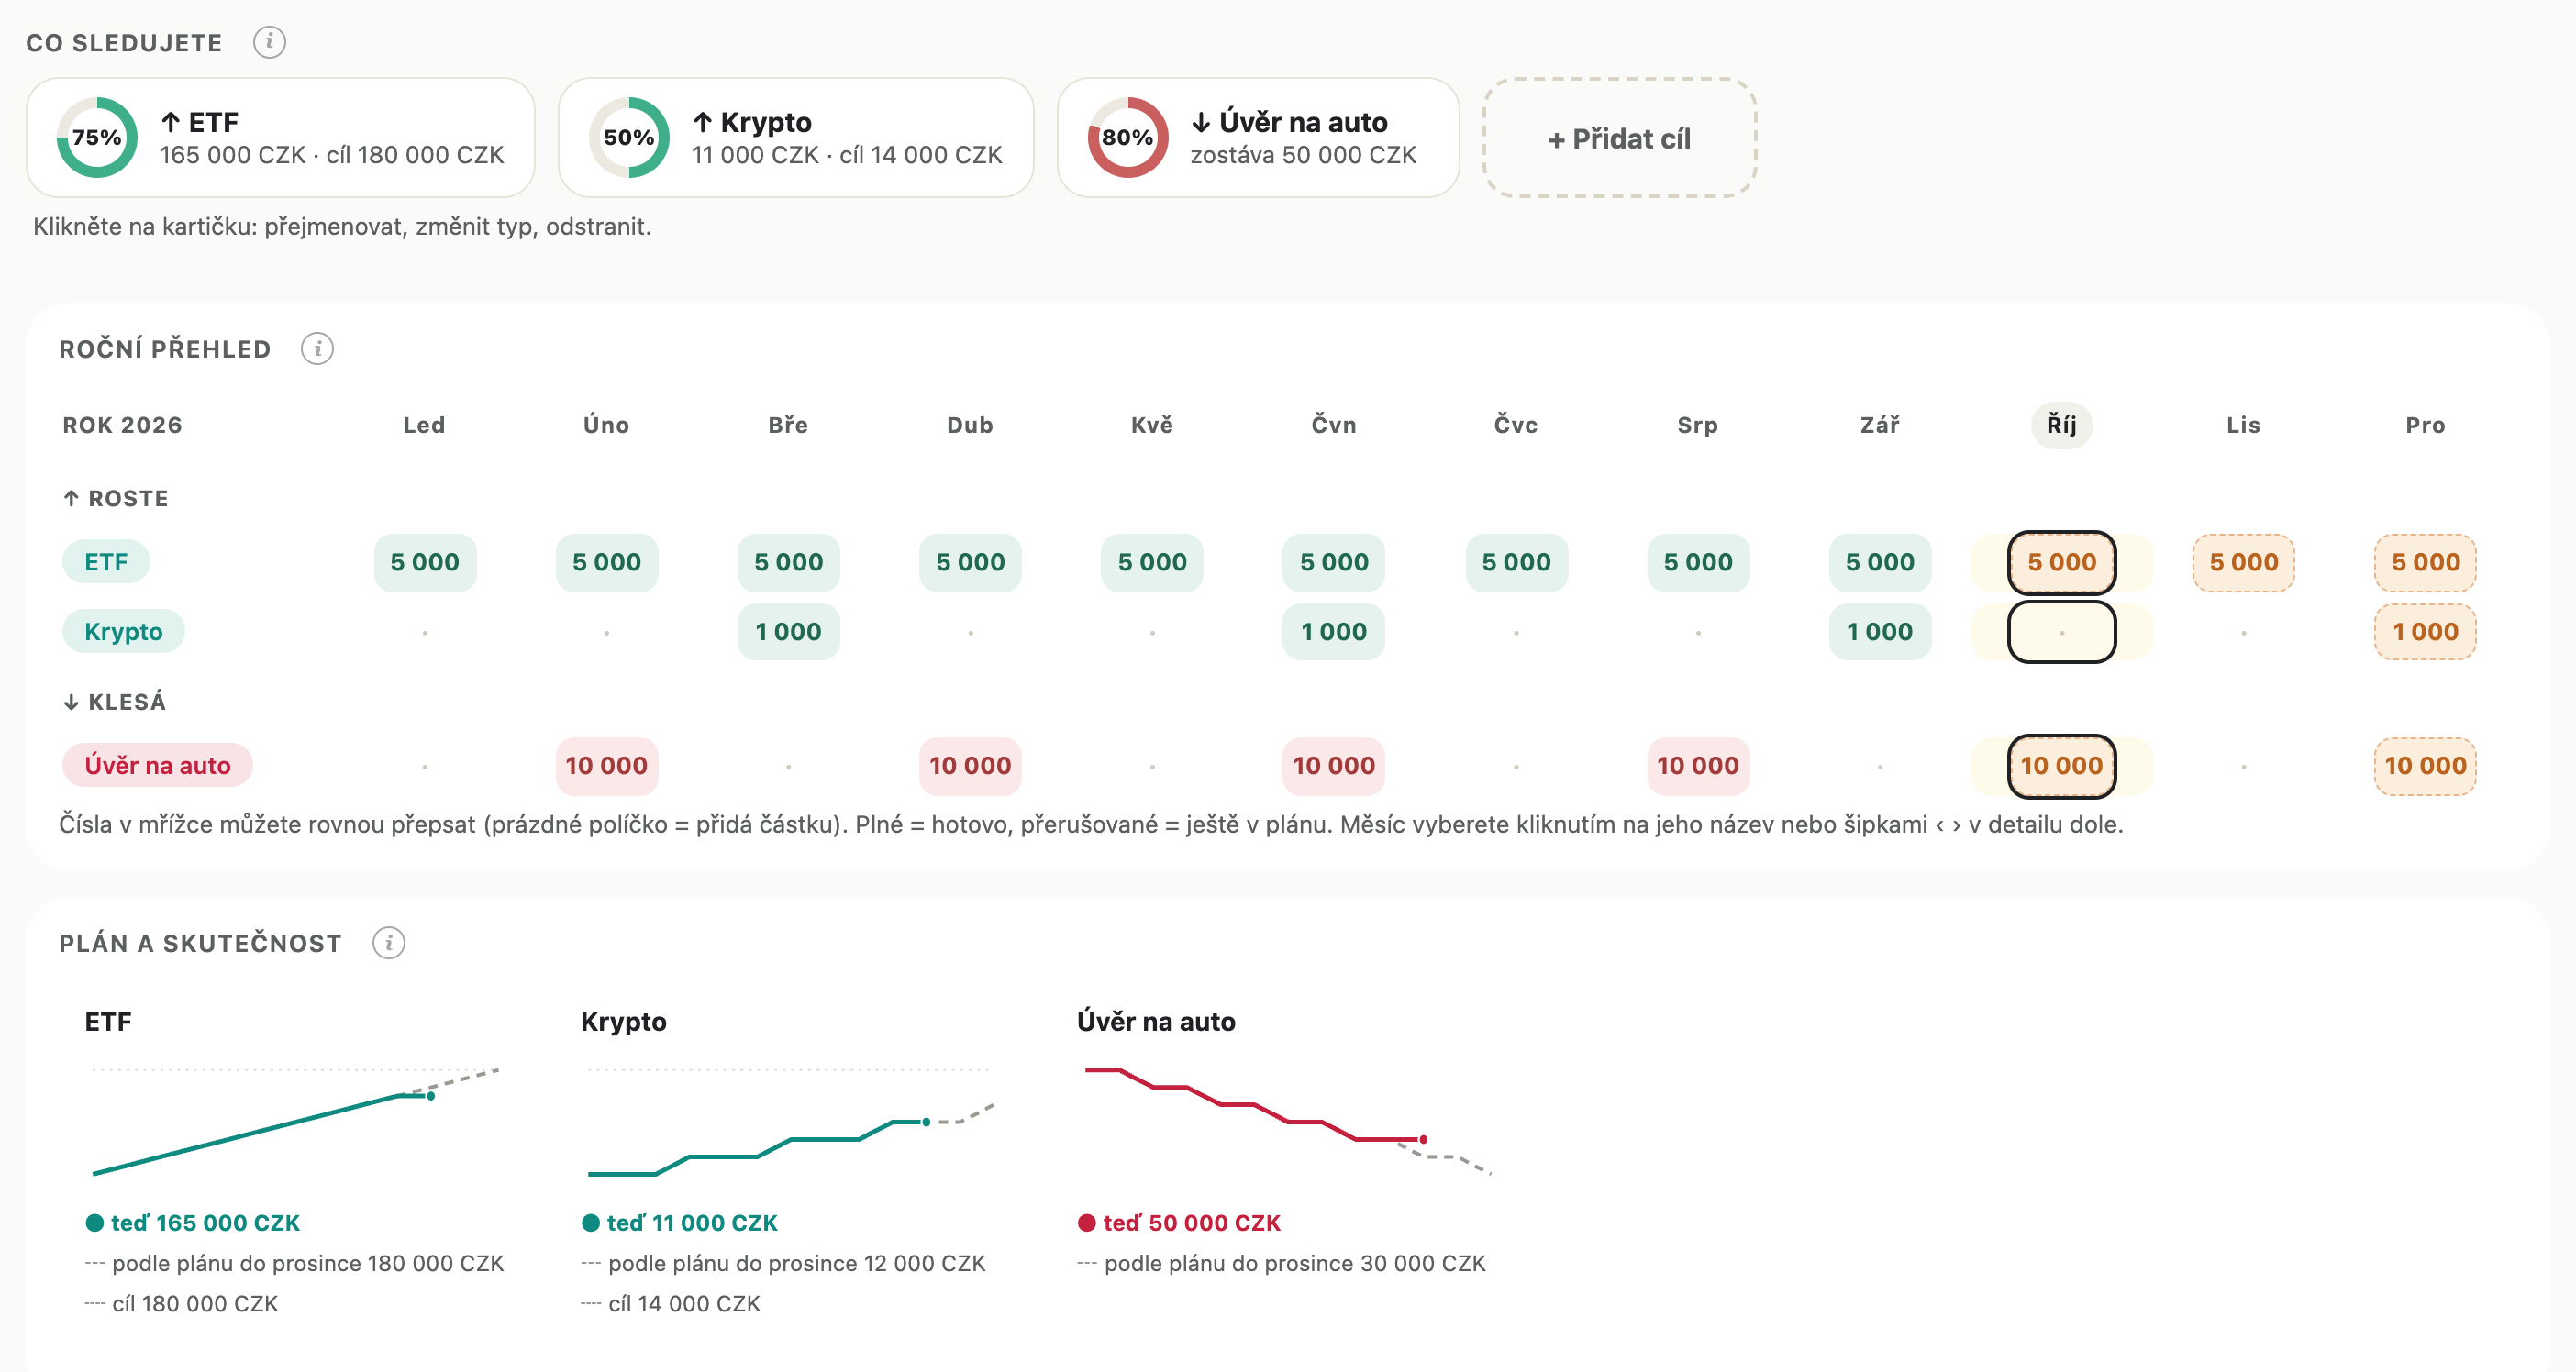Click the ETF 75% progress ring
The width and height of the screenshot is (2576, 1372).
coord(97,138)
